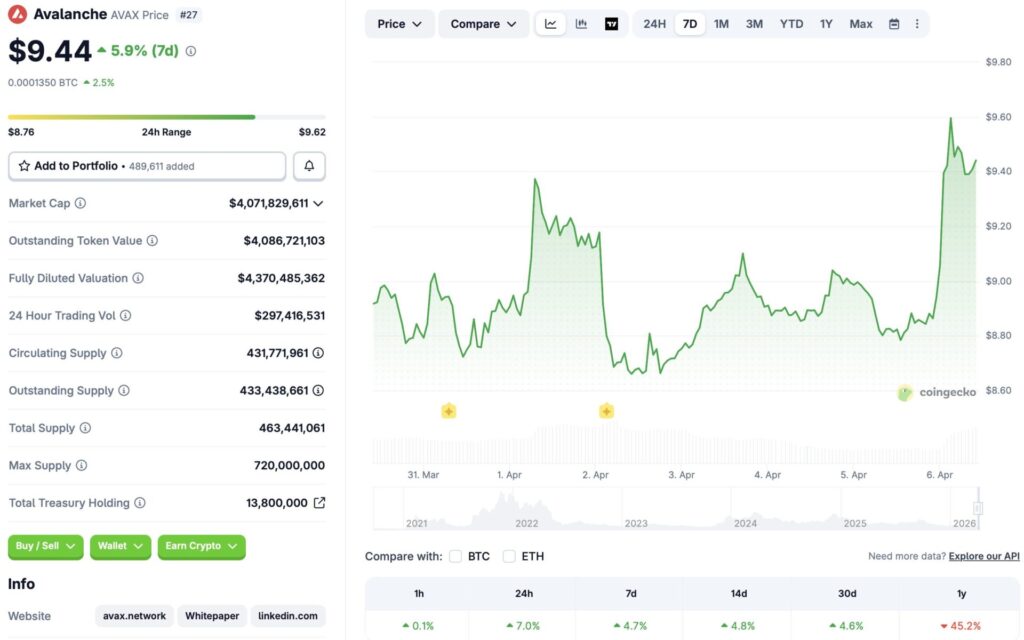
Task: Switch to the 1M timeframe tab
Action: coord(722,23)
